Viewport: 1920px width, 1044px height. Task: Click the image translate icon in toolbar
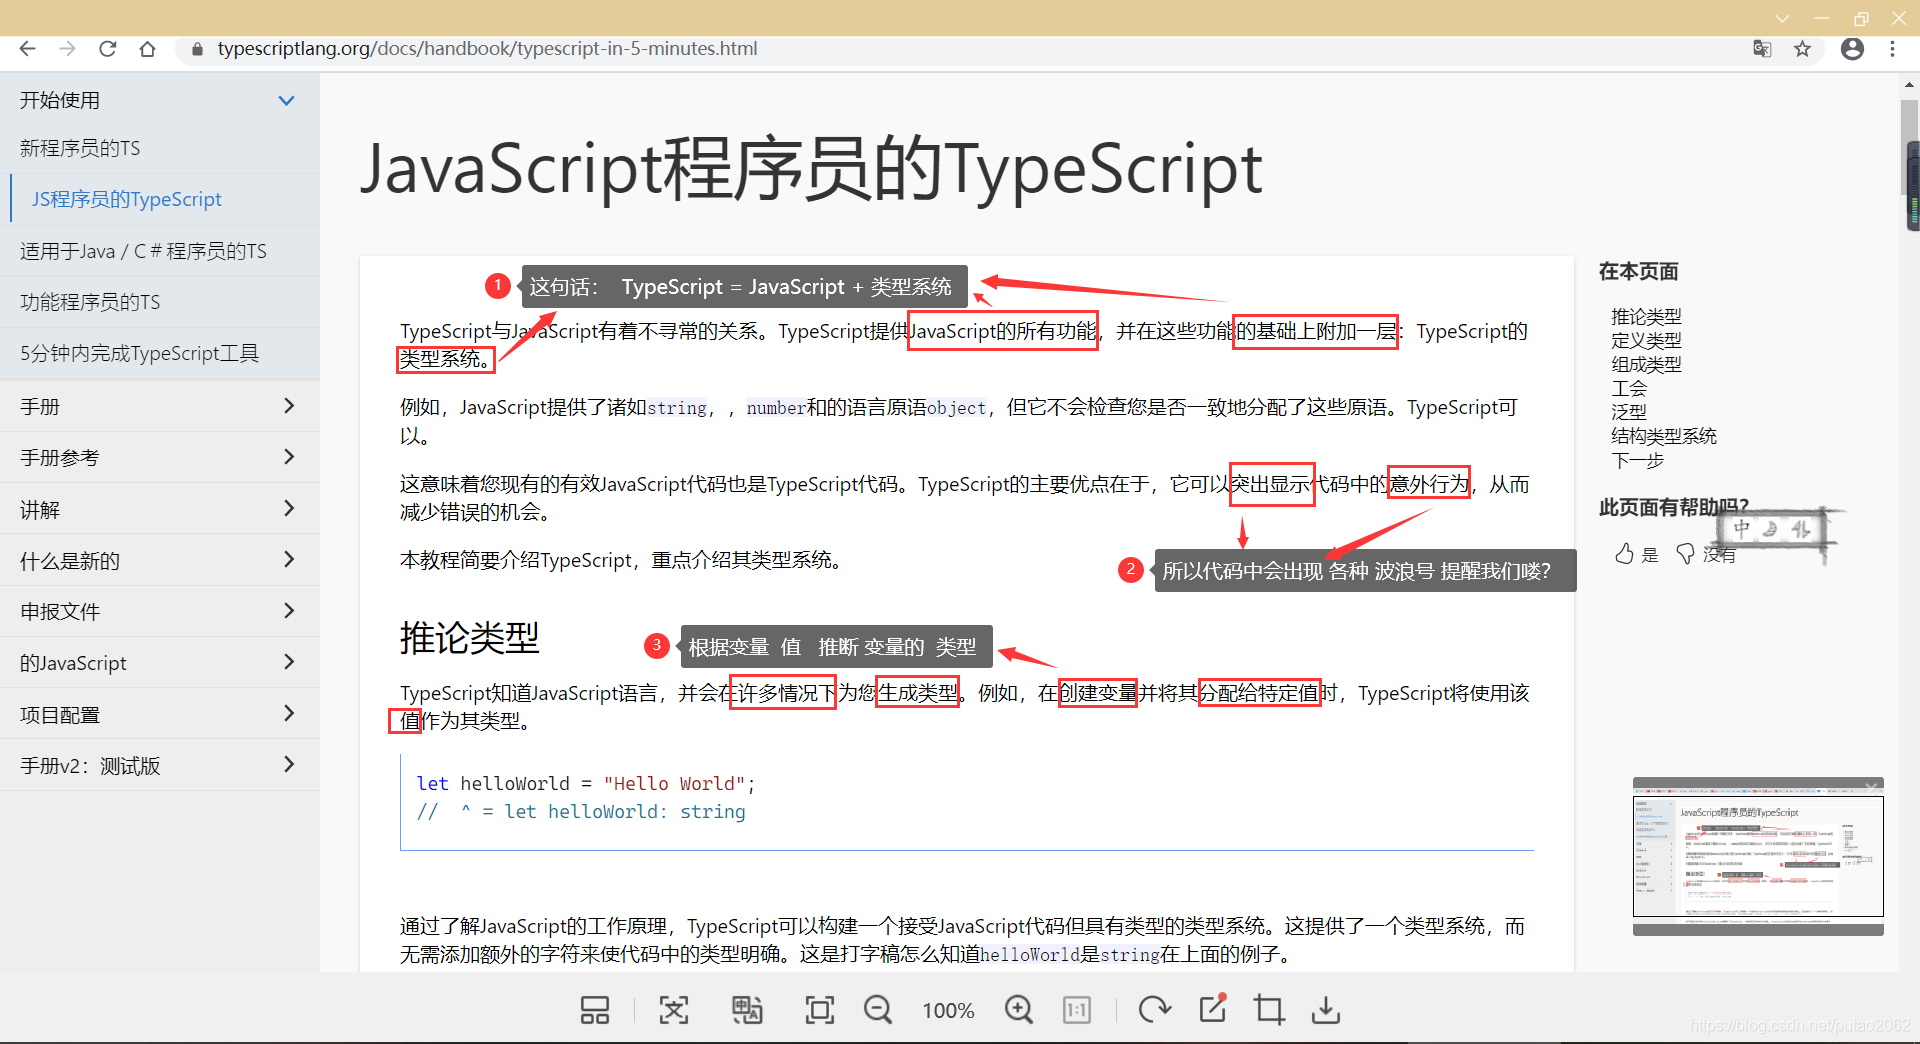[x=747, y=1010]
